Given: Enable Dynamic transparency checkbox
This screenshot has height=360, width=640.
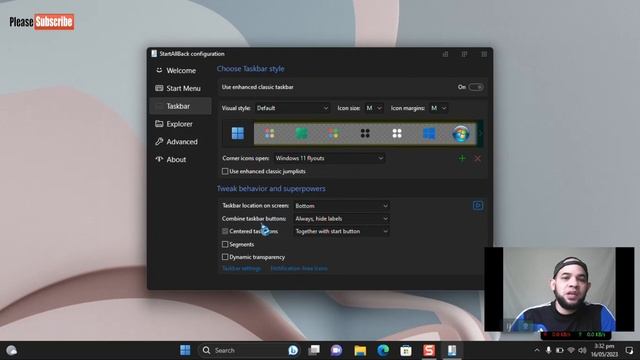Looking at the screenshot, I should tap(225, 257).
